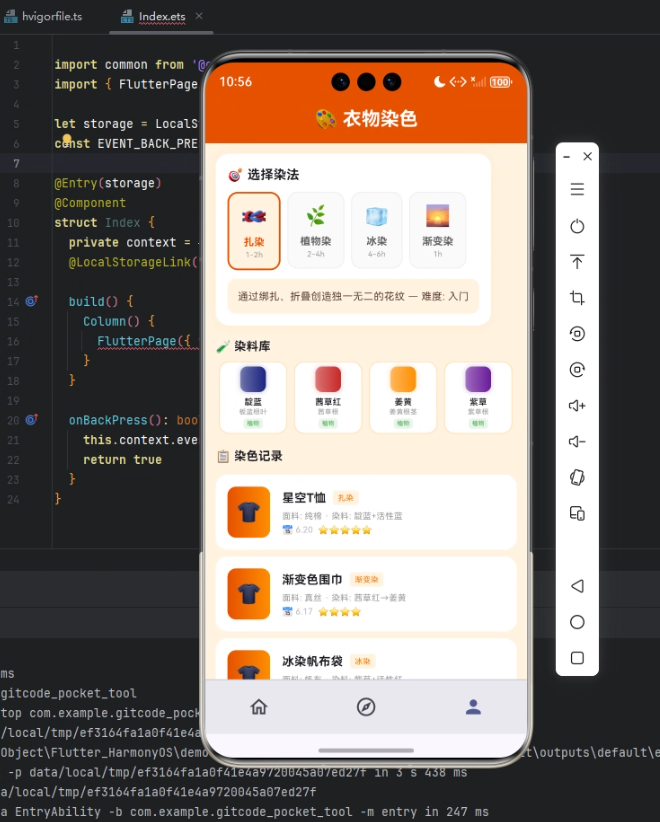Click the 渐变染 tag on 渐变色围巾 record
Screen dimensions: 660x822
[x=366, y=579]
